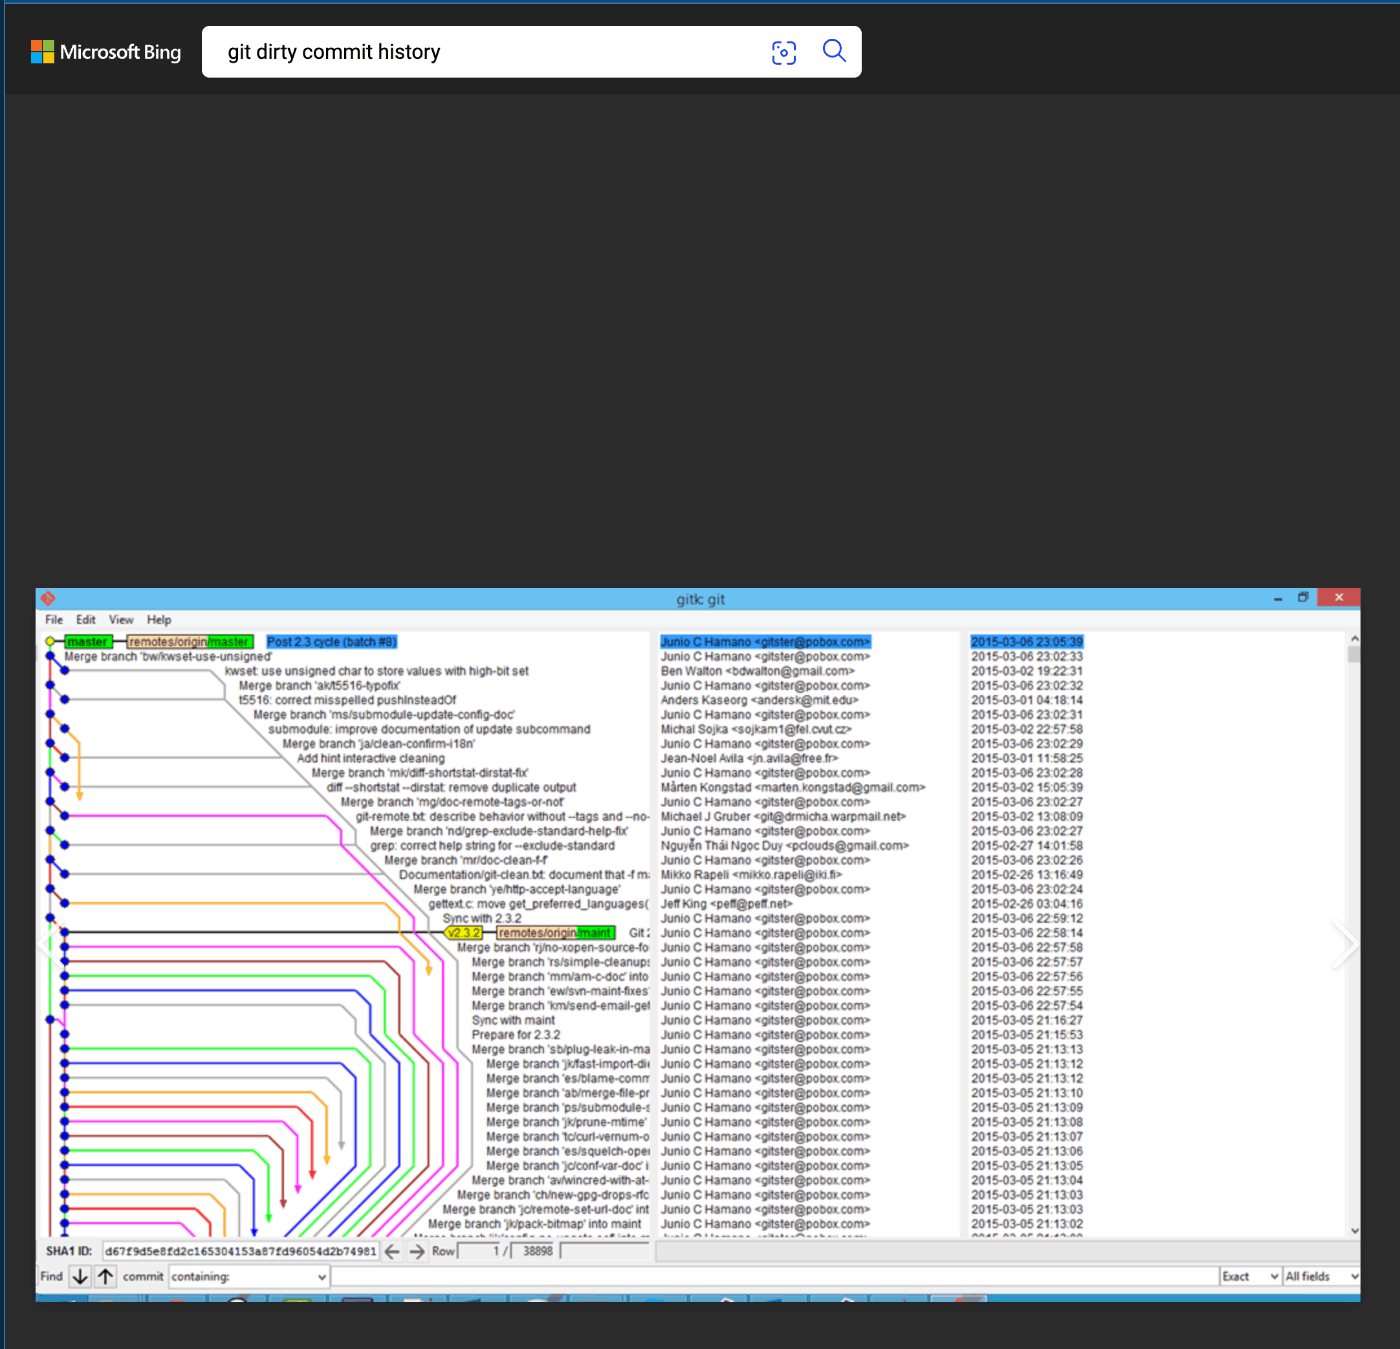Select commit 'Add hint interactive cleaning'
The width and height of the screenshot is (1400, 1349).
(x=371, y=758)
